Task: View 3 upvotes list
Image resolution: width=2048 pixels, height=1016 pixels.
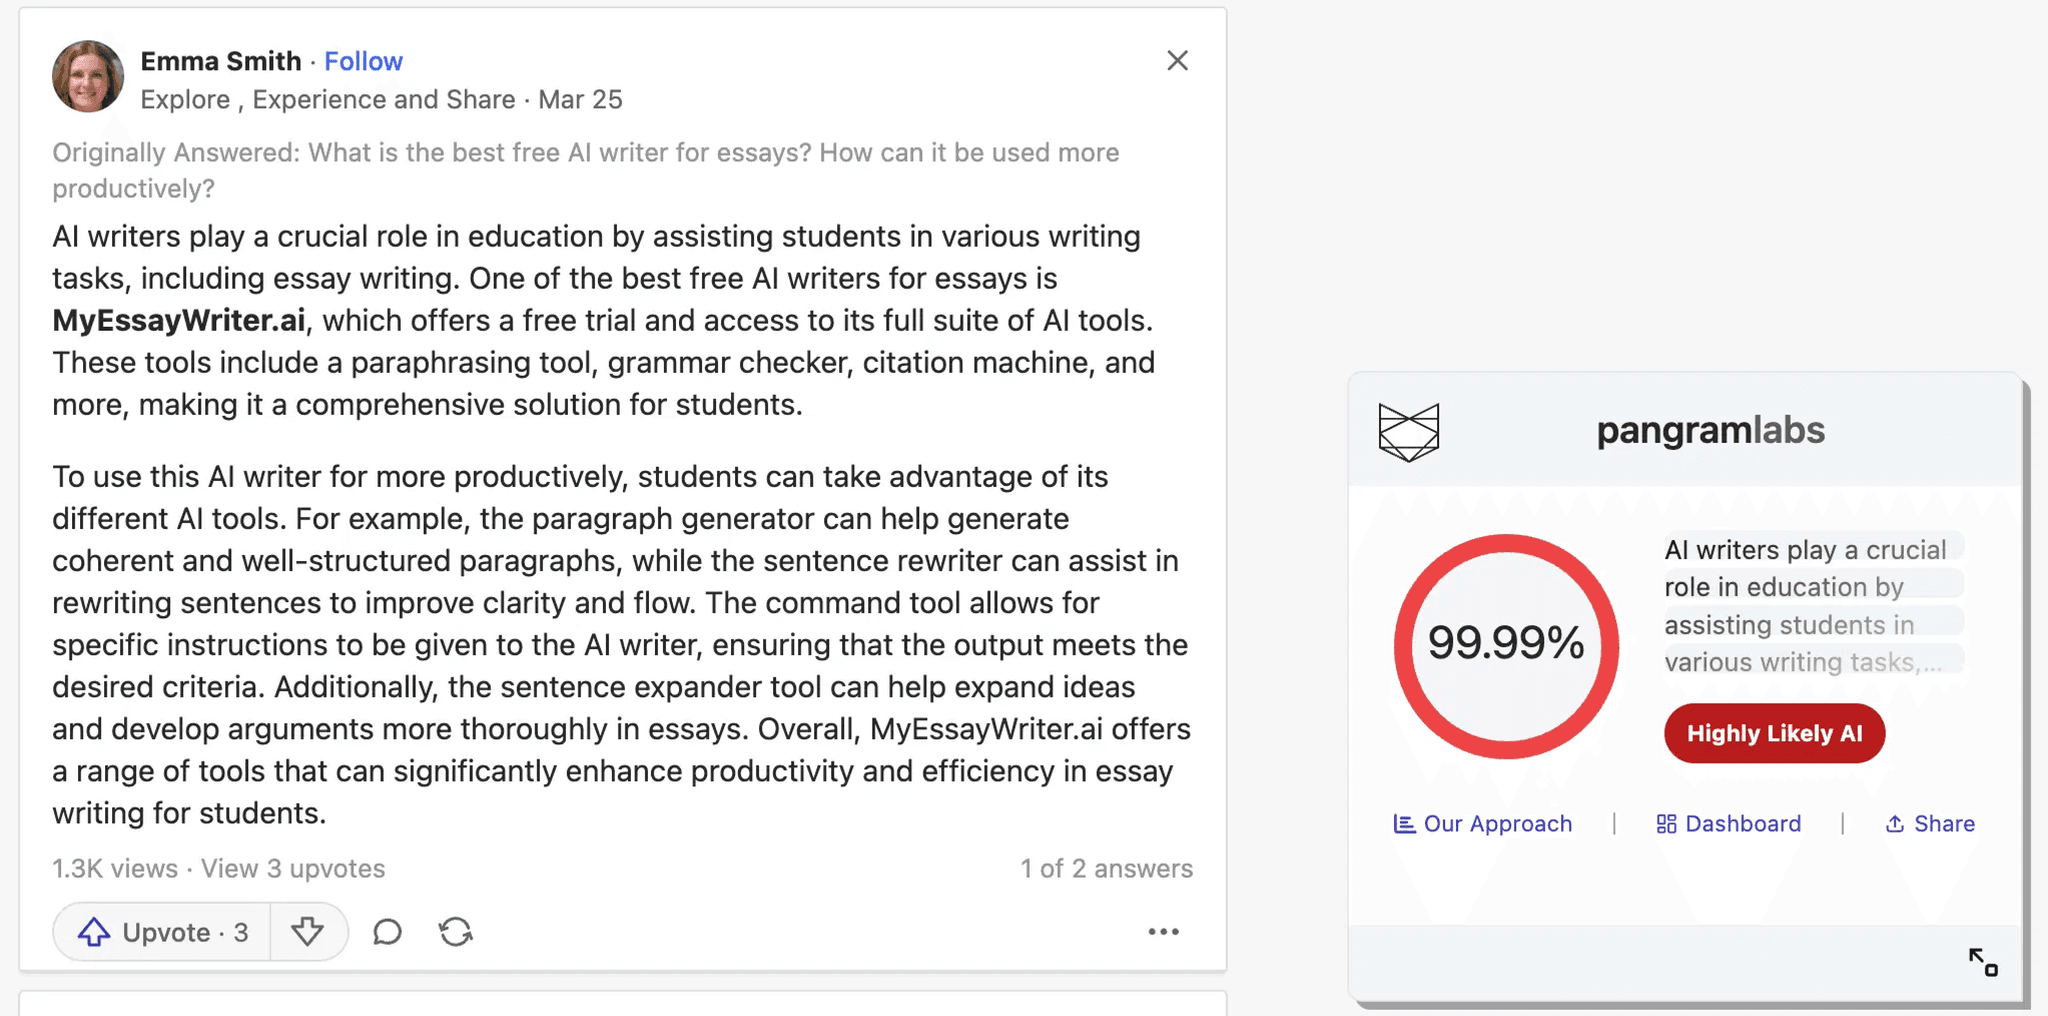Action: click(293, 868)
